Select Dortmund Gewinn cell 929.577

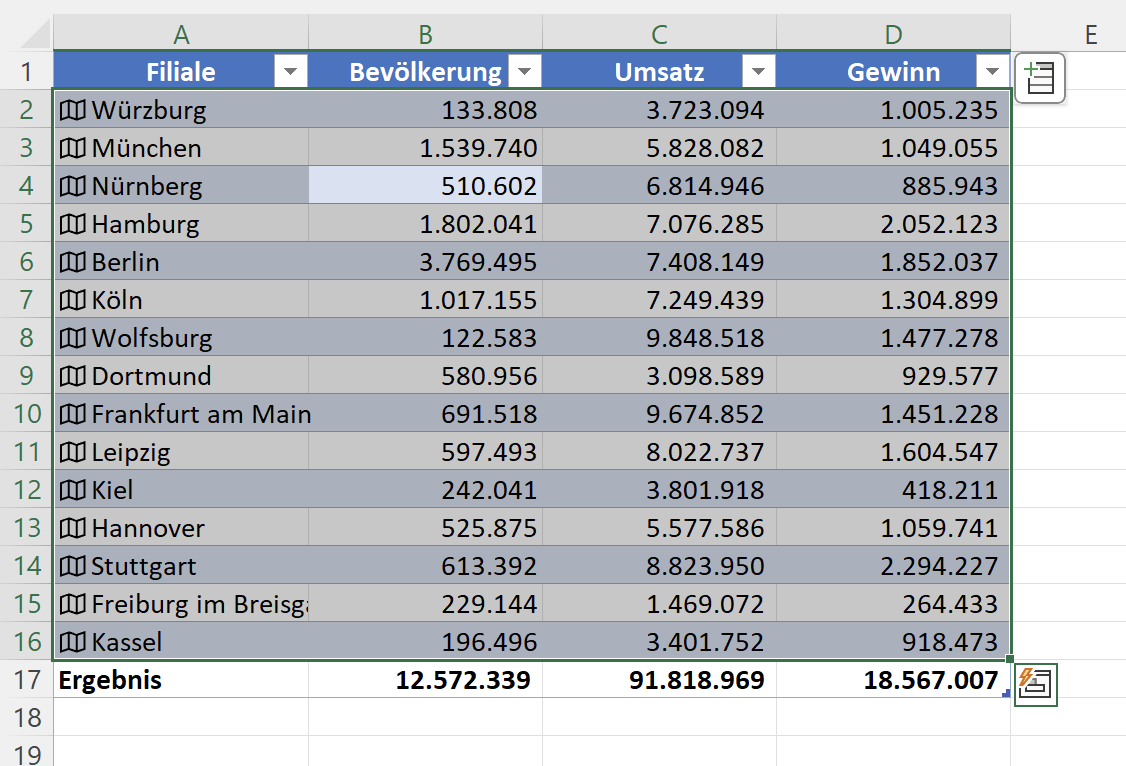click(x=893, y=375)
